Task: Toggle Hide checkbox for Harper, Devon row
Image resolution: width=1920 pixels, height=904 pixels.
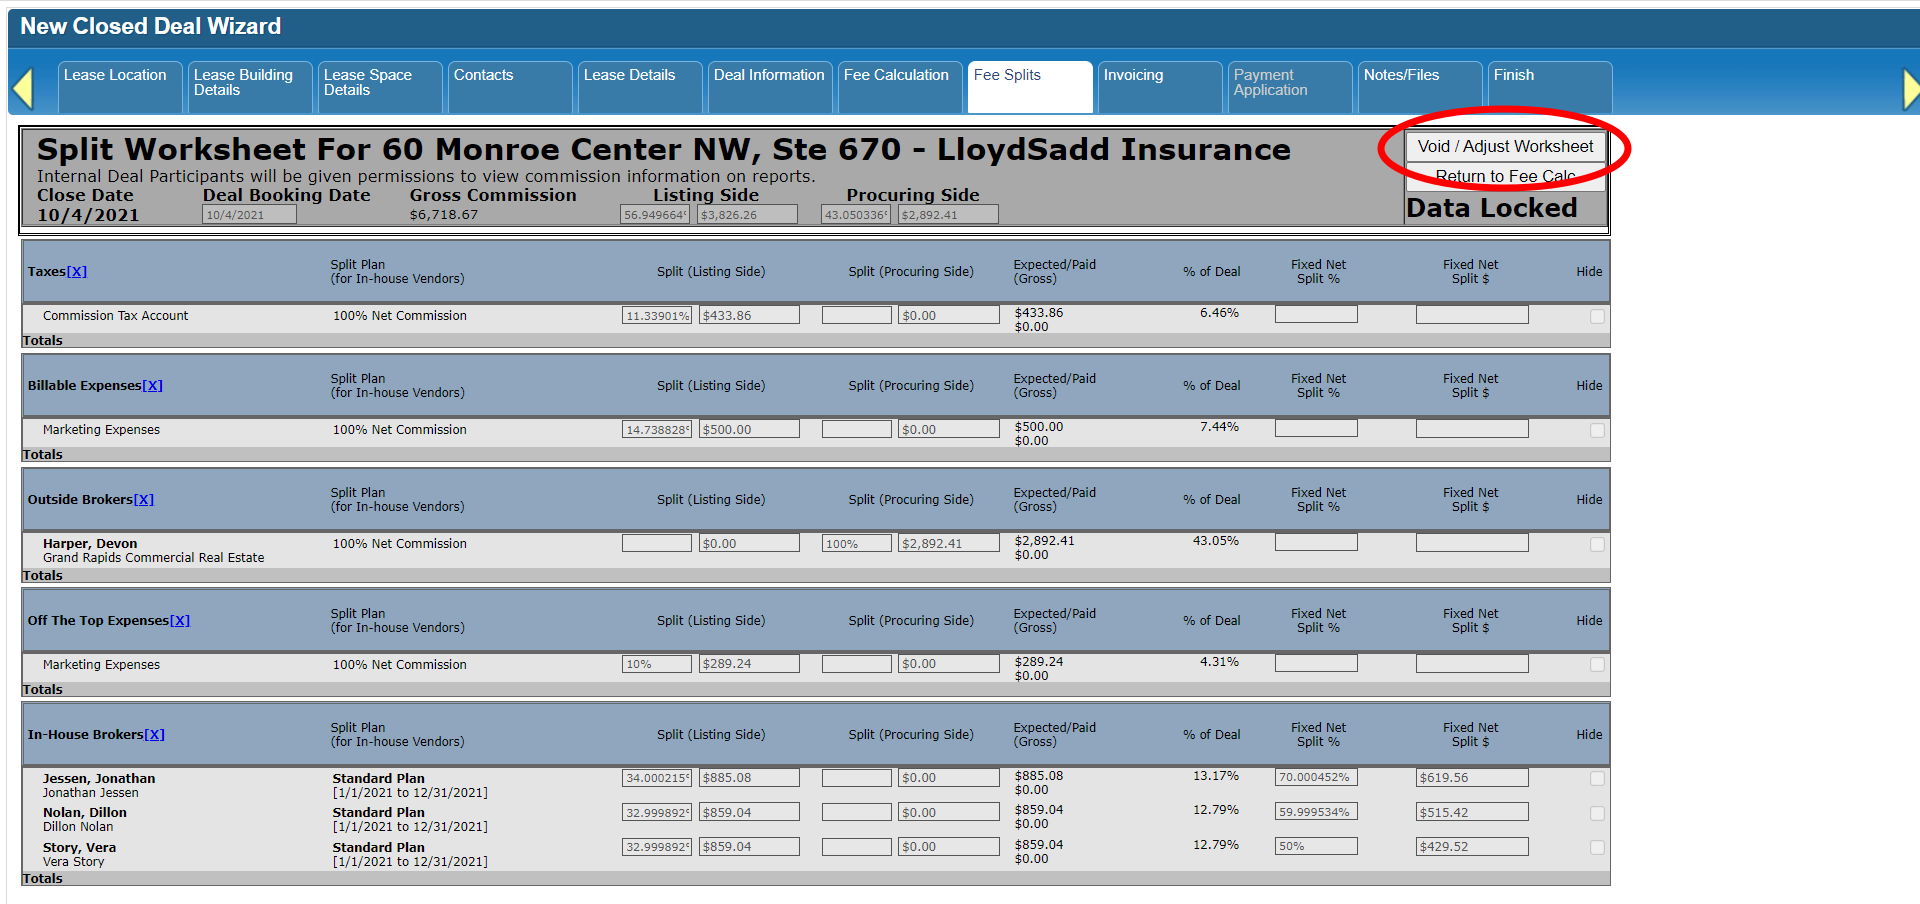Action: pyautogui.click(x=1597, y=545)
